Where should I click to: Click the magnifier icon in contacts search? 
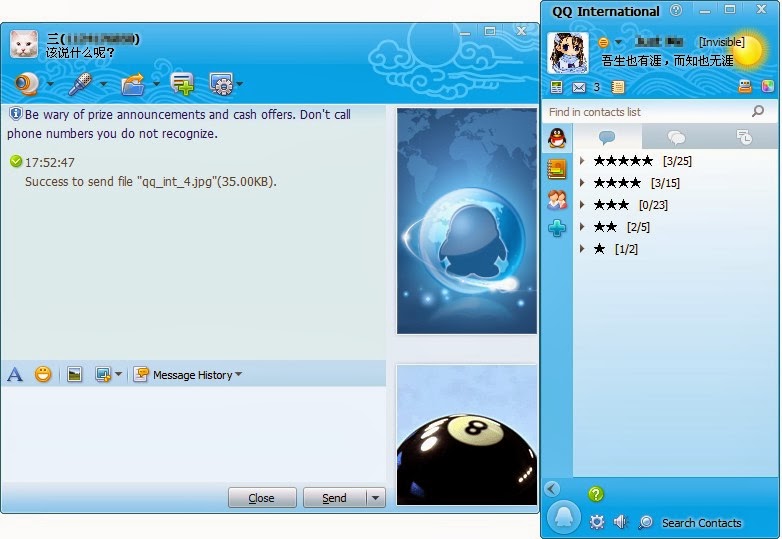click(x=758, y=111)
